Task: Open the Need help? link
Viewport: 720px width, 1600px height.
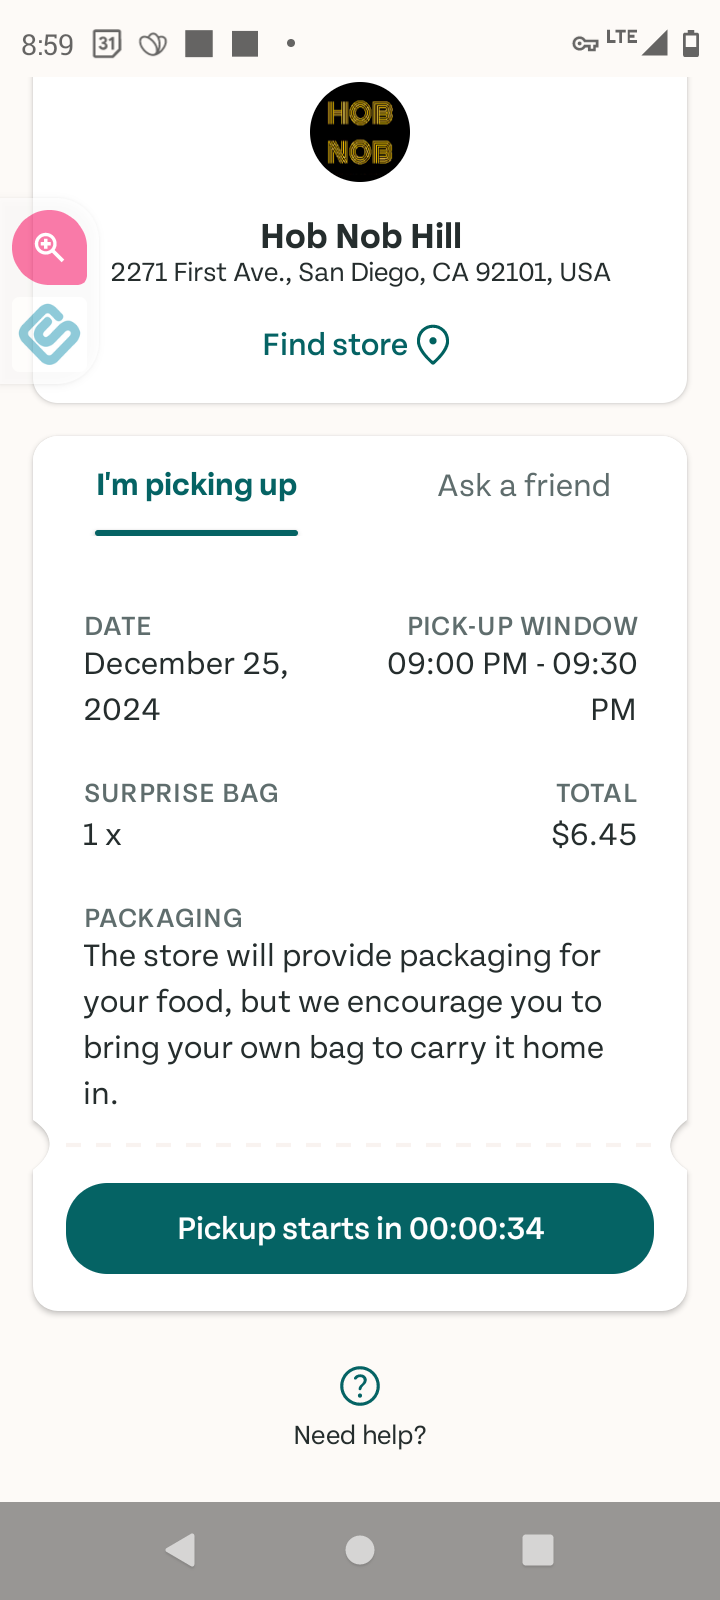Action: pyautogui.click(x=360, y=1435)
